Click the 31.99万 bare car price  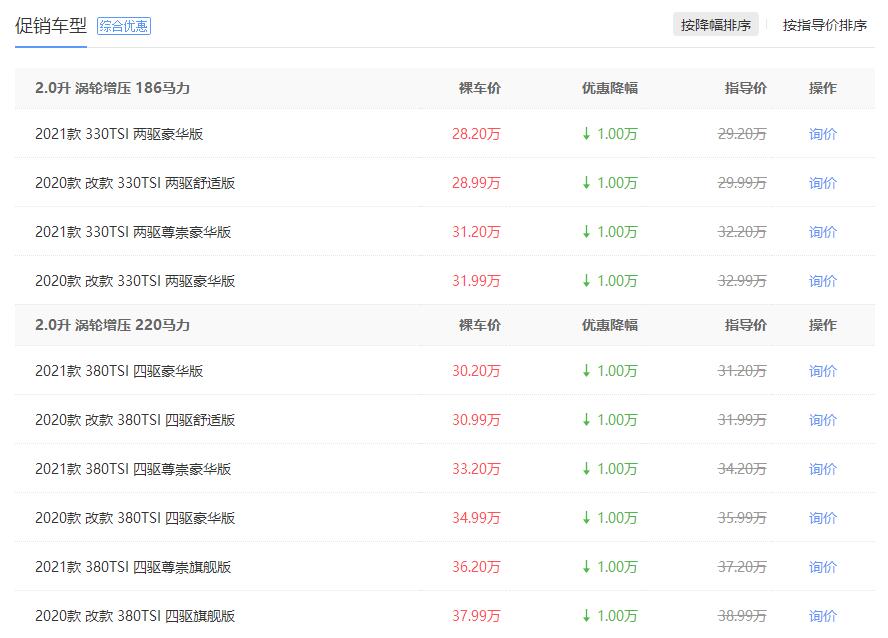pyautogui.click(x=476, y=281)
